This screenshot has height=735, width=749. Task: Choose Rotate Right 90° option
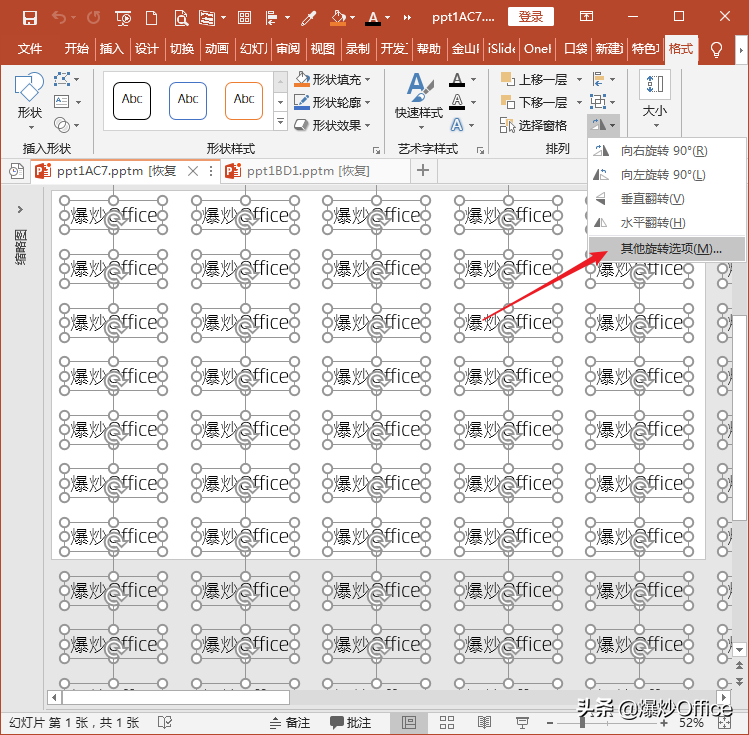tap(666, 151)
